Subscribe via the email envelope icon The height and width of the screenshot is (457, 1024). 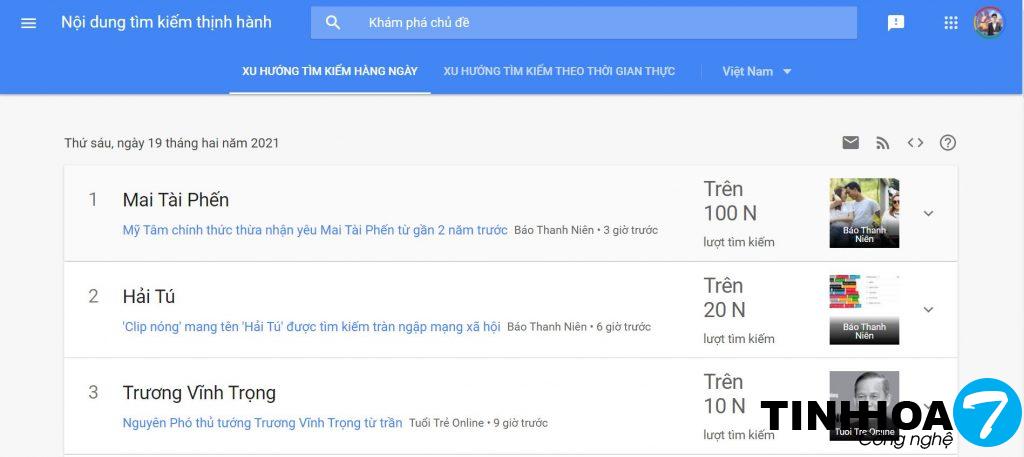pos(850,143)
